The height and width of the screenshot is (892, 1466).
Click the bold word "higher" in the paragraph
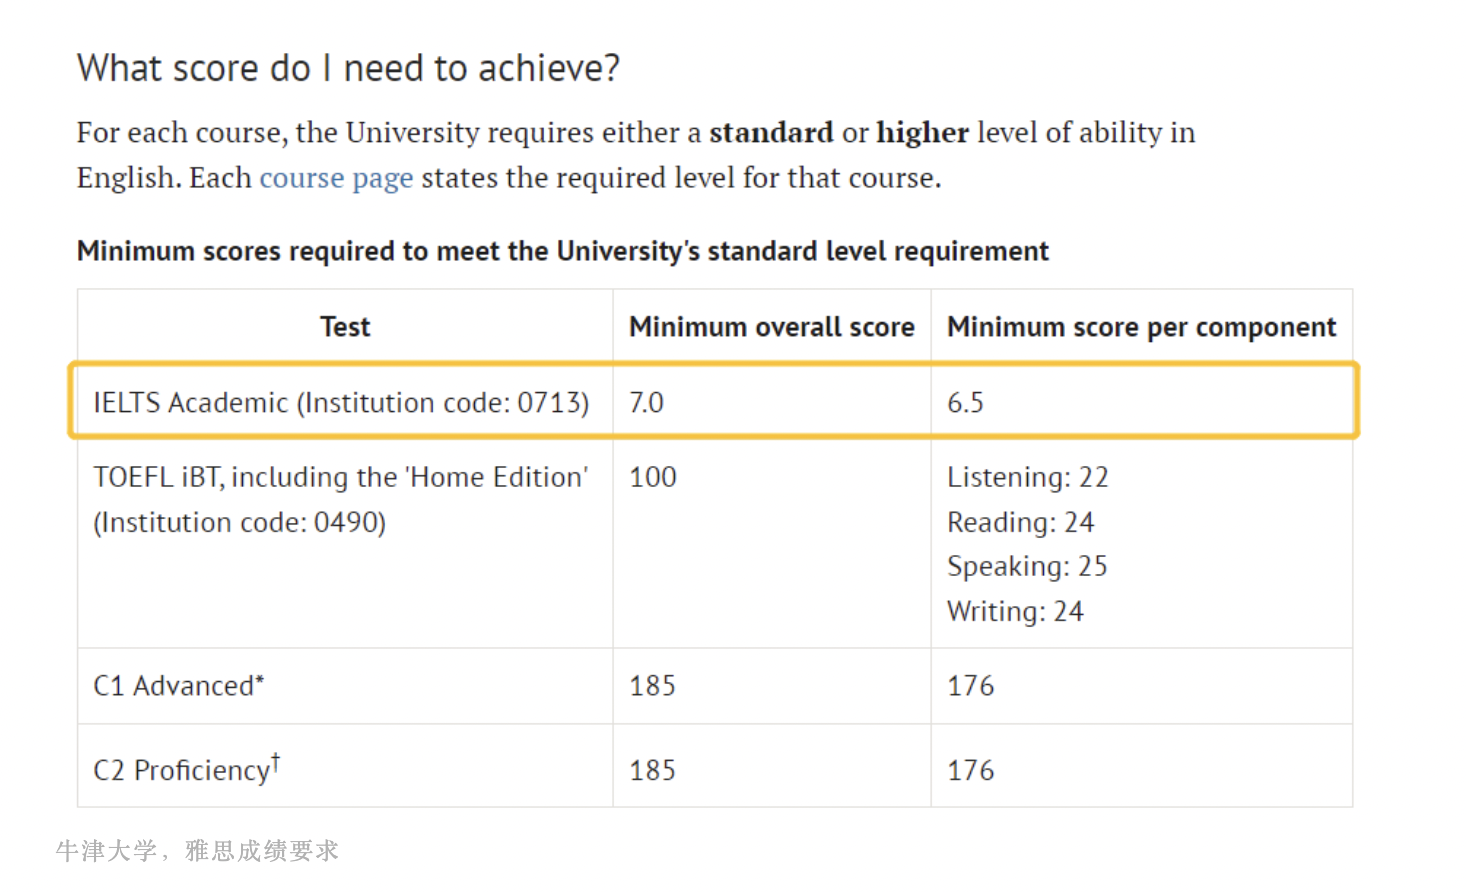tap(922, 133)
